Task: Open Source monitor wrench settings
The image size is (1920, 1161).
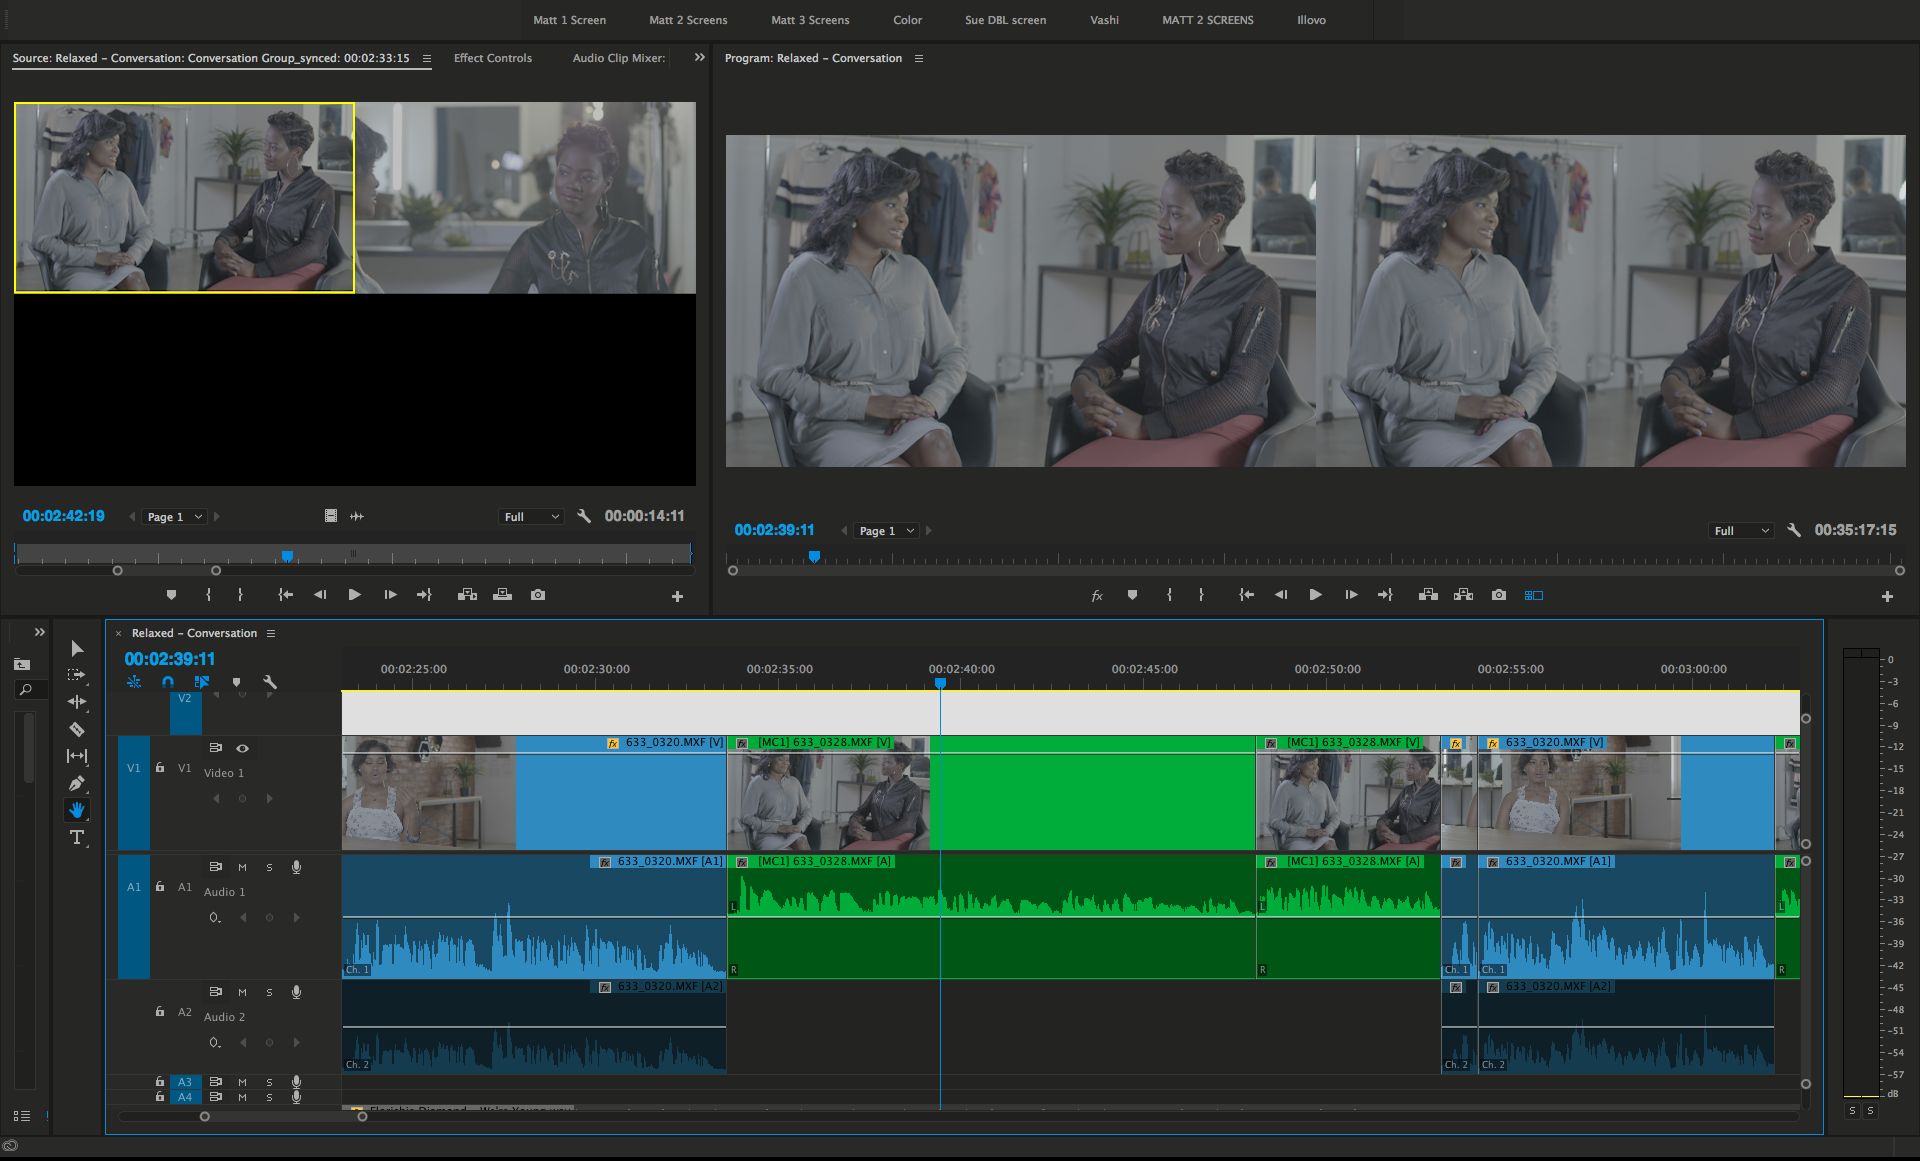Action: click(584, 516)
